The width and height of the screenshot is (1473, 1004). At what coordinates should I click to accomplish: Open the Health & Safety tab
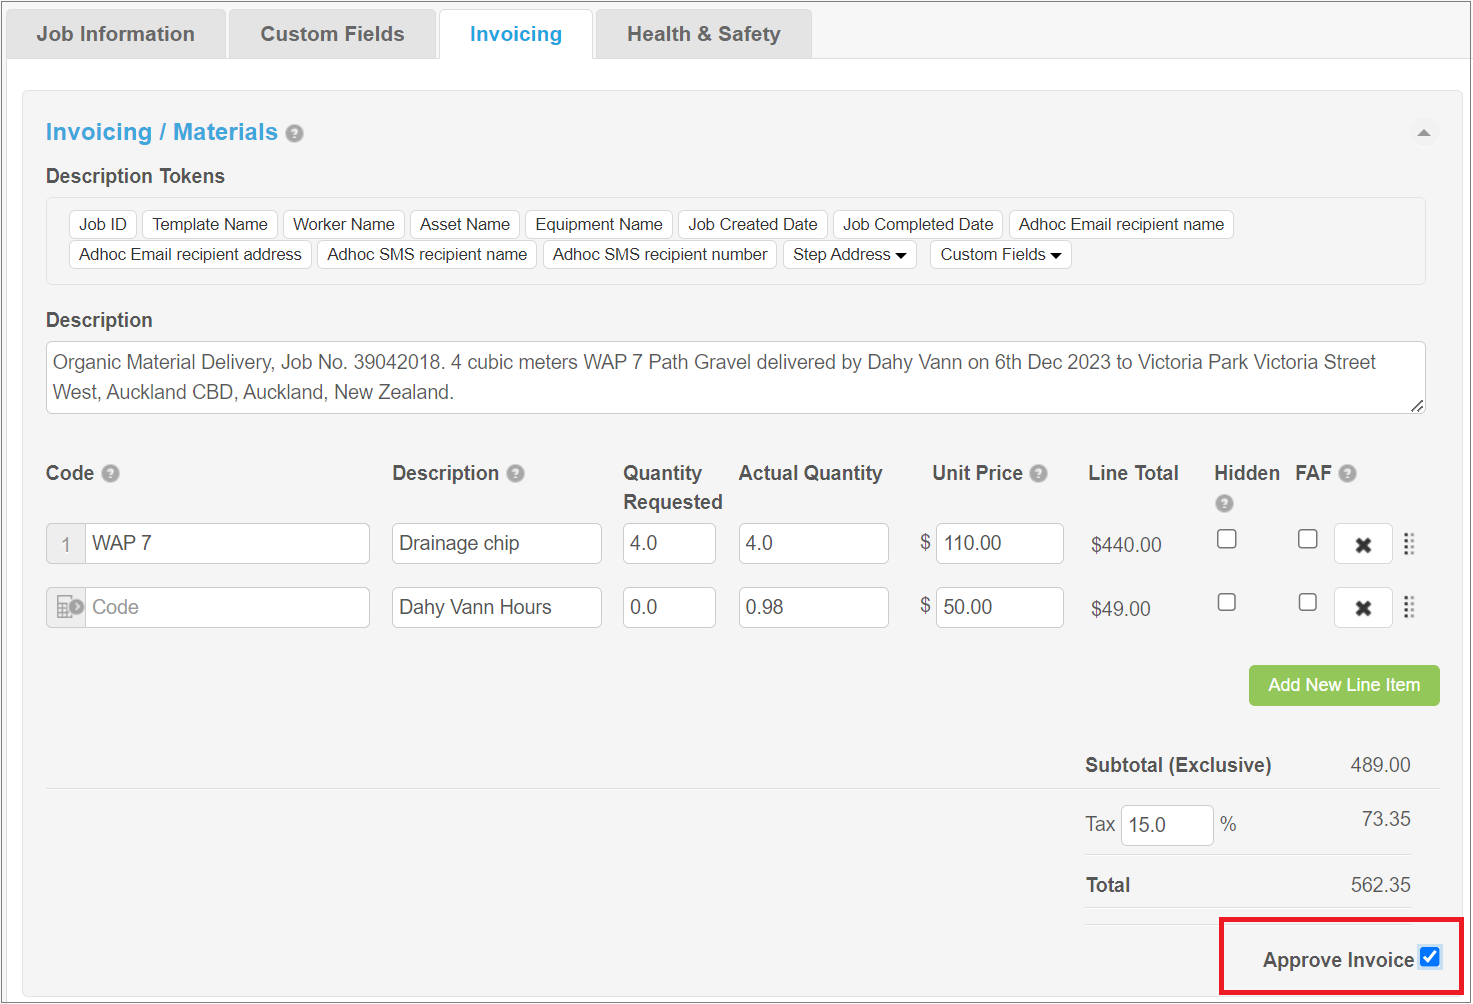(x=703, y=34)
